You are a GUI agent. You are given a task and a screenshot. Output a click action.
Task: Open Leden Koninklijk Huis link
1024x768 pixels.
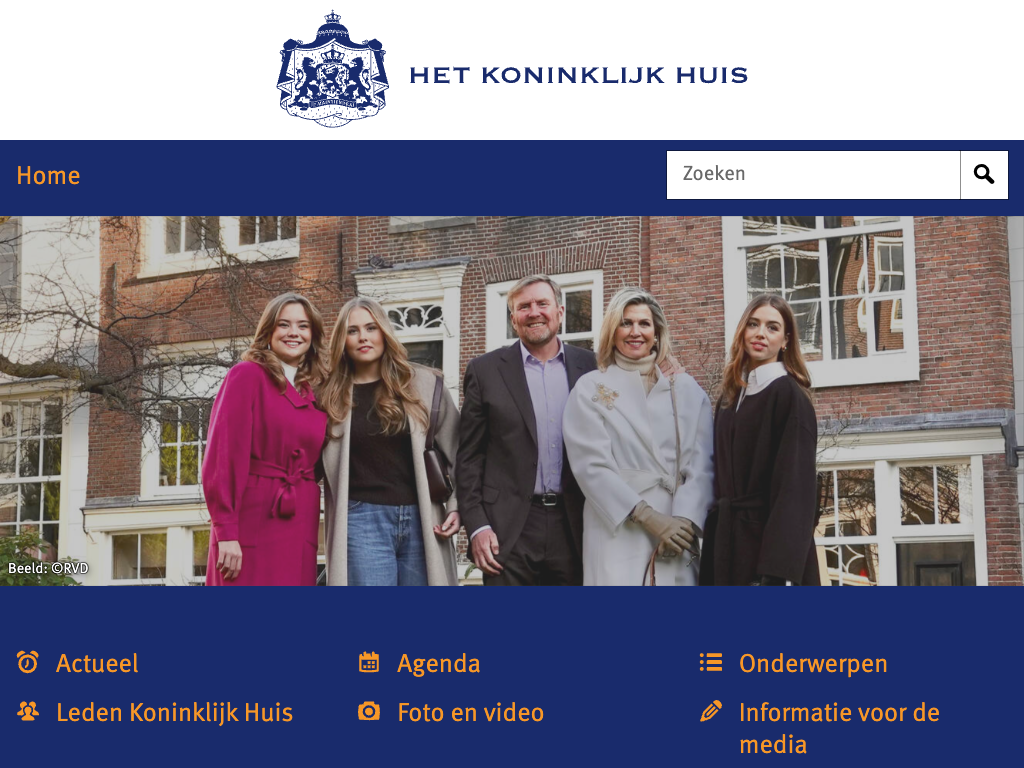(x=174, y=712)
